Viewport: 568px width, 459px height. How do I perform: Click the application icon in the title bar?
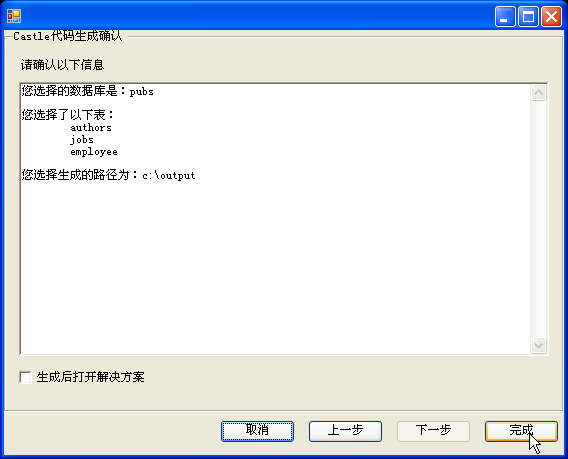(14, 16)
